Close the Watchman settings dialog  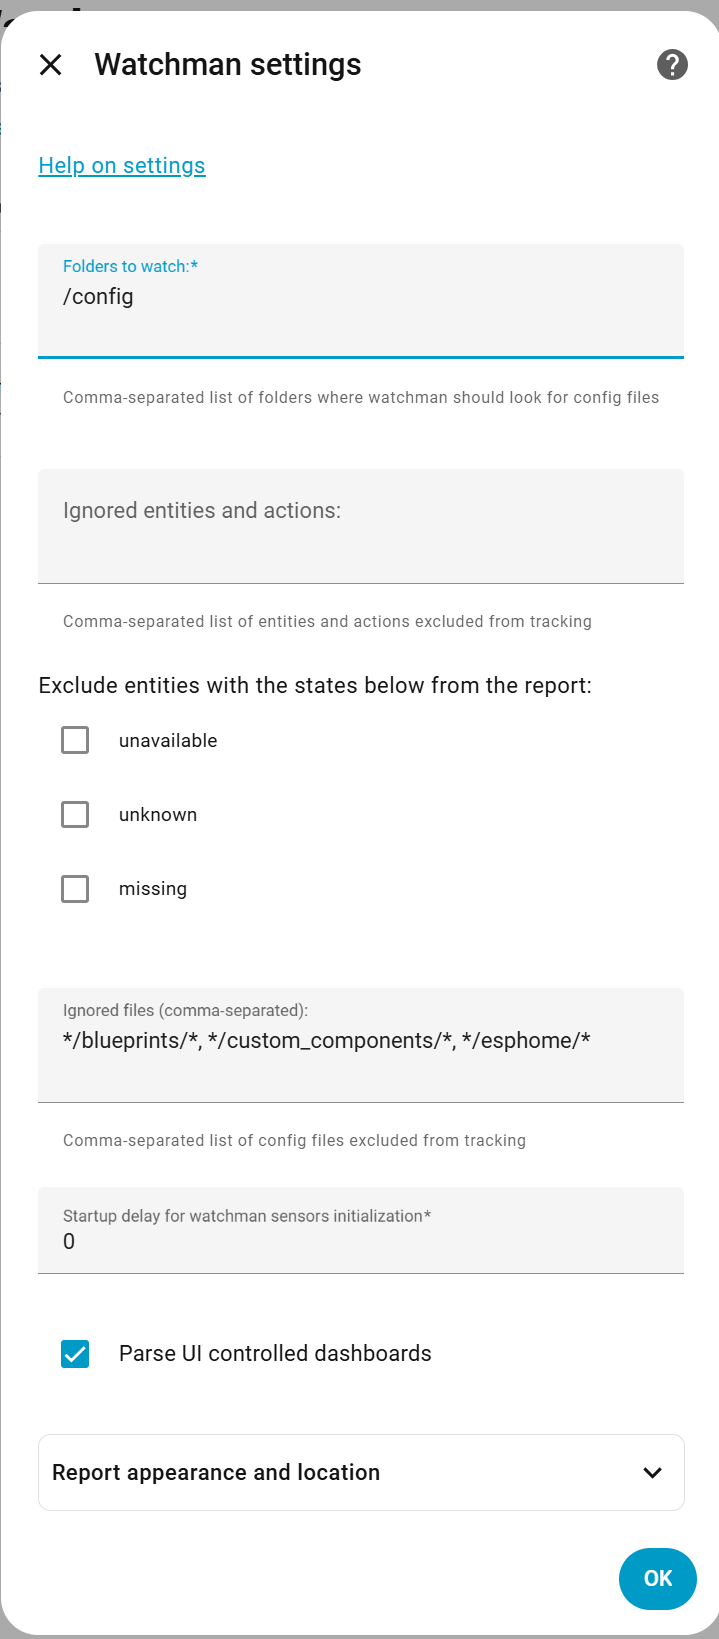tap(50, 65)
